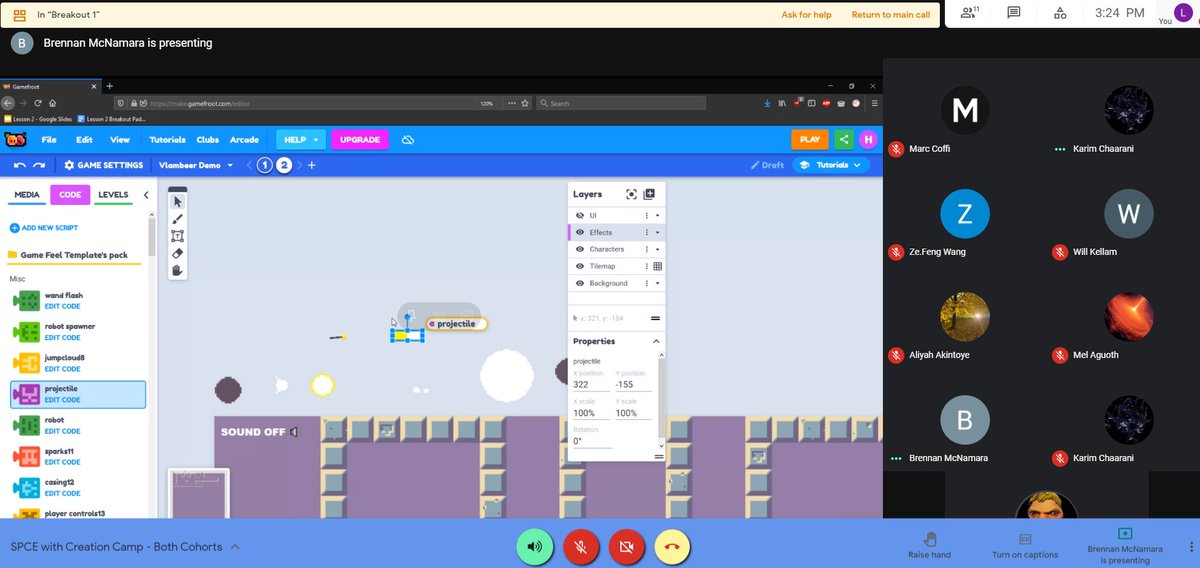
Task: Click the Firefox downloads arrow
Action: click(x=767, y=103)
